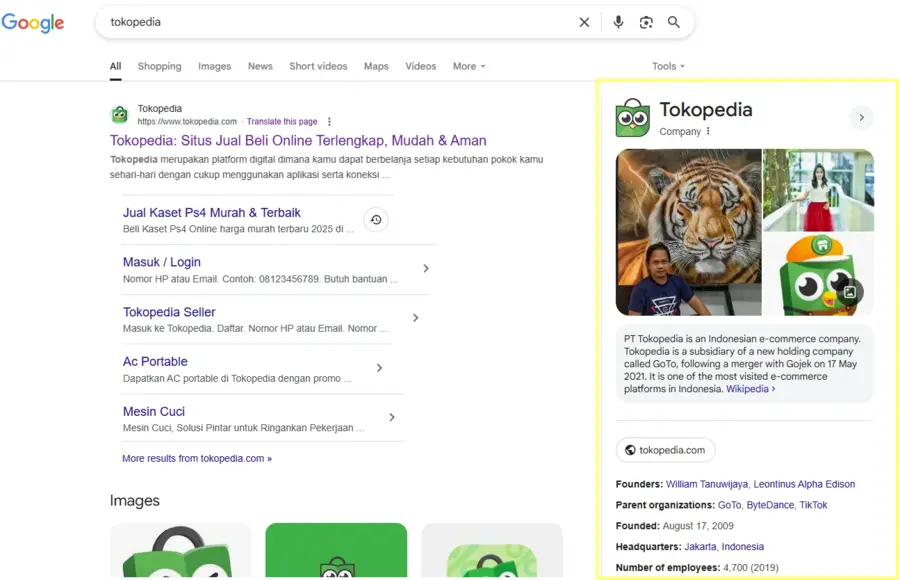Image resolution: width=900 pixels, height=580 pixels.
Task: Open the knowledge panel arrow beside Tokopedia
Action: [862, 118]
